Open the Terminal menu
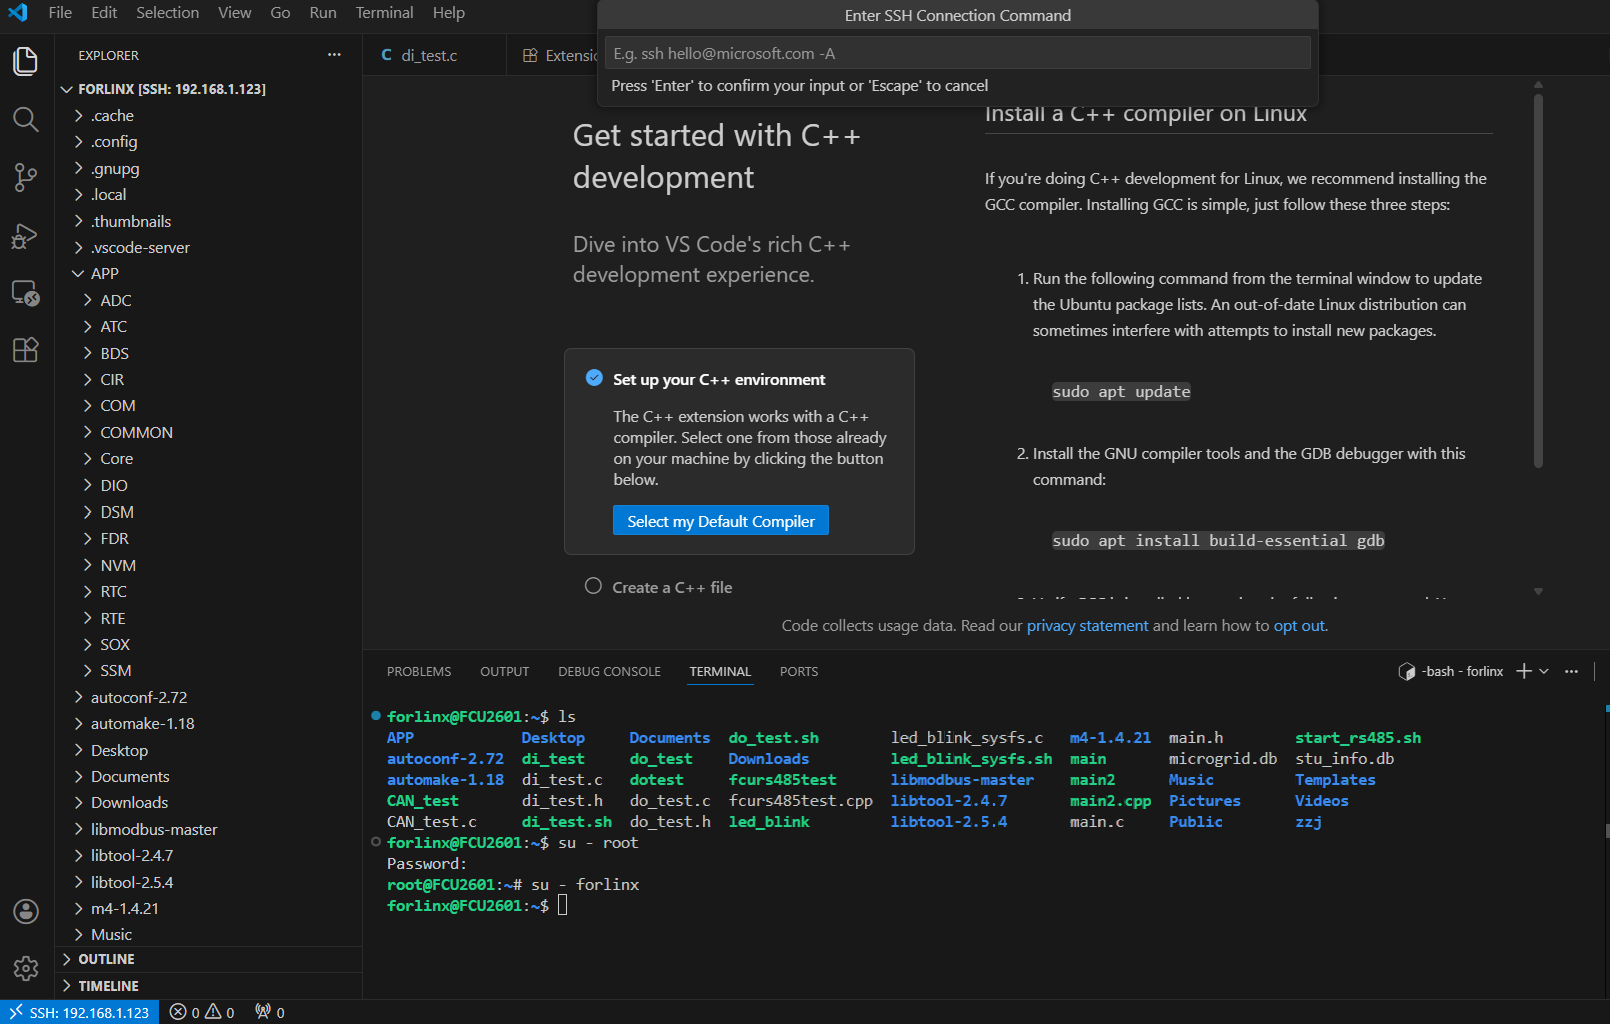 (x=384, y=13)
